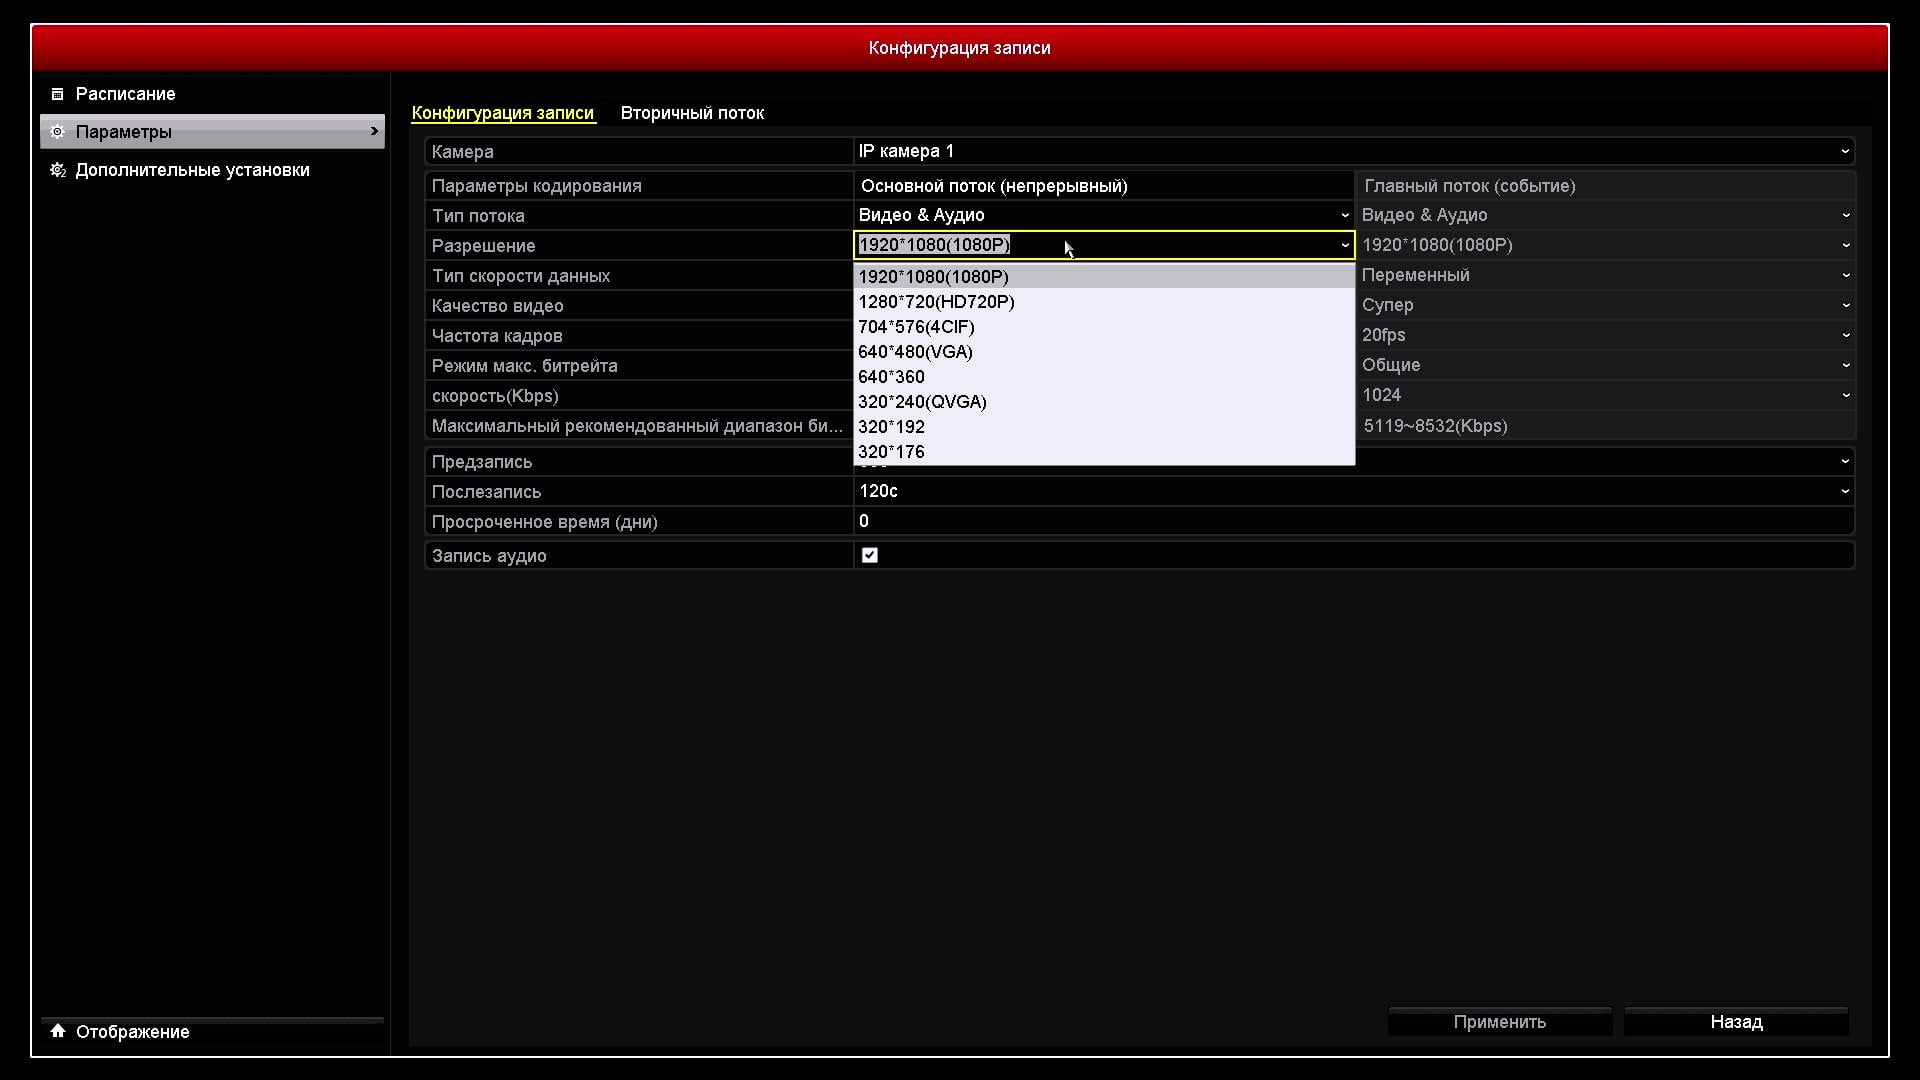1920x1080 pixels.
Task: Click the home icon beside Отображение
Action: point(58,1031)
